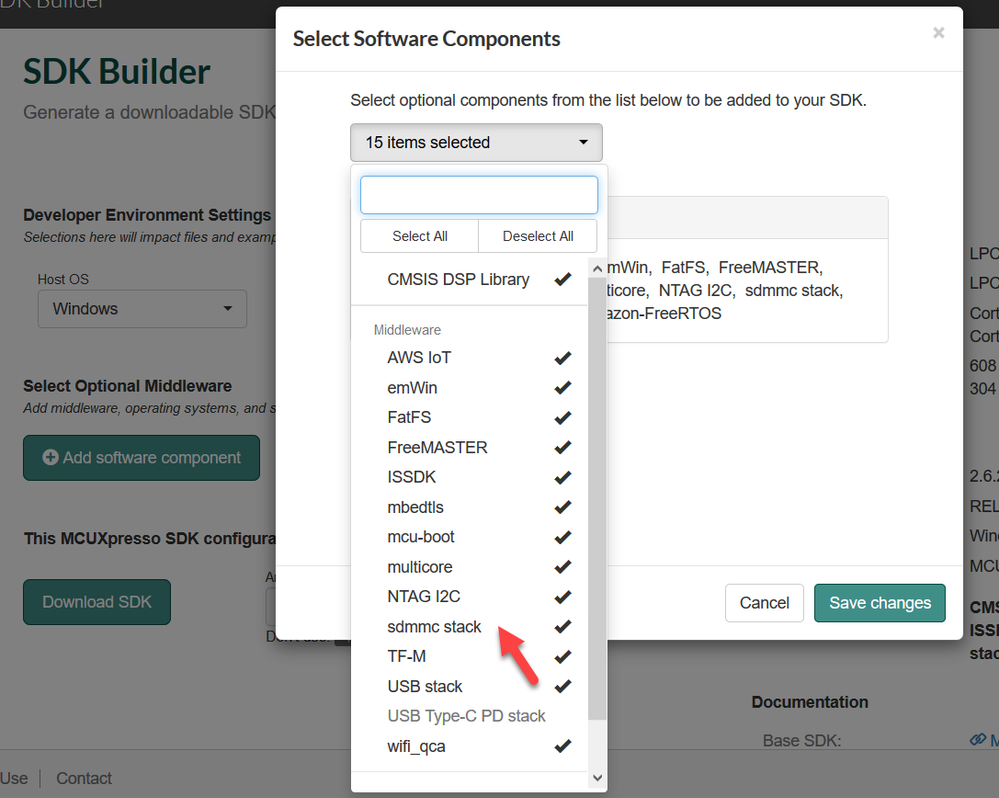Click the checkmark next to CMSIS DSP Library
This screenshot has width=999, height=798.
[x=563, y=279]
